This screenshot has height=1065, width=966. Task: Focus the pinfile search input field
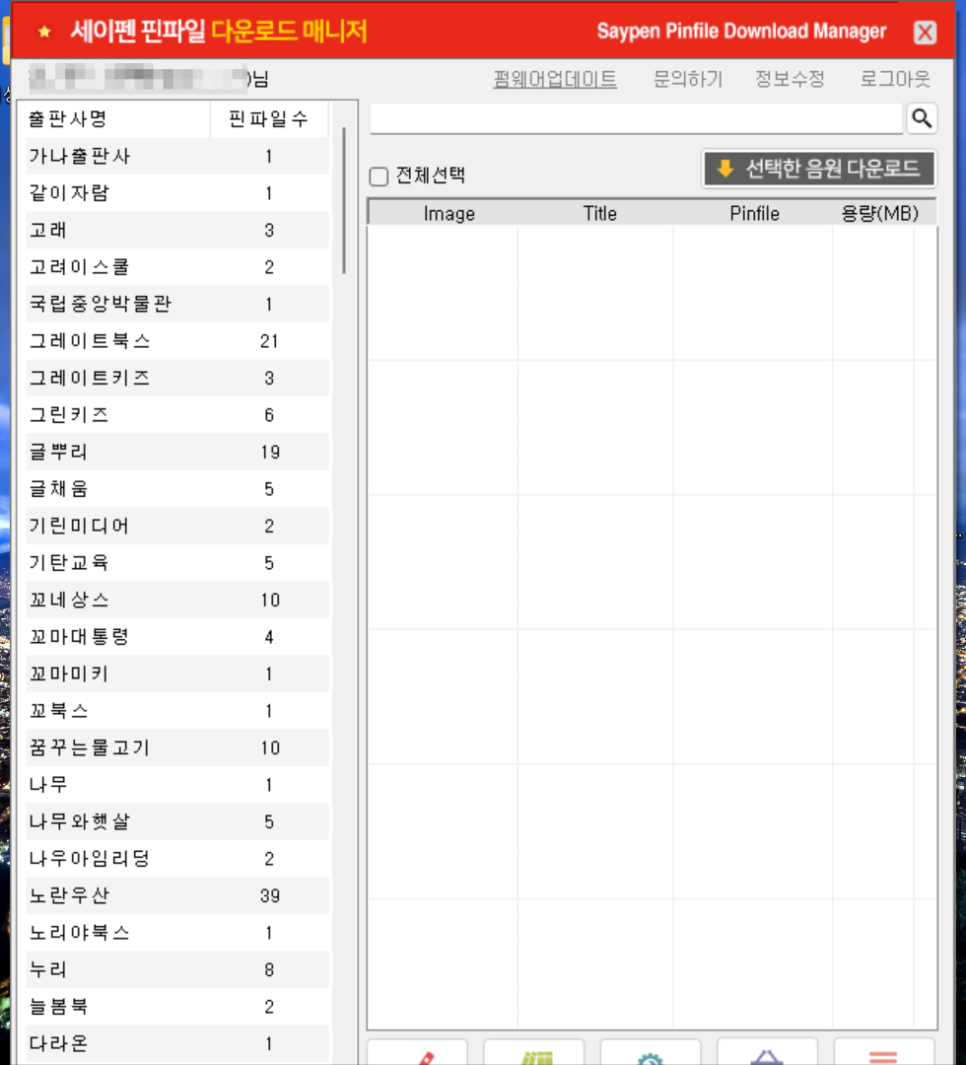coord(637,119)
